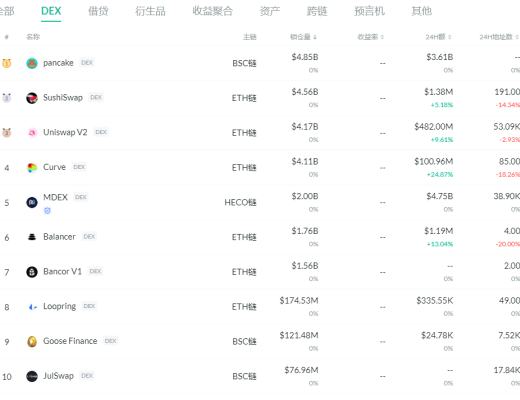Open the Balancer project link
The height and width of the screenshot is (400, 520).
[x=59, y=237]
